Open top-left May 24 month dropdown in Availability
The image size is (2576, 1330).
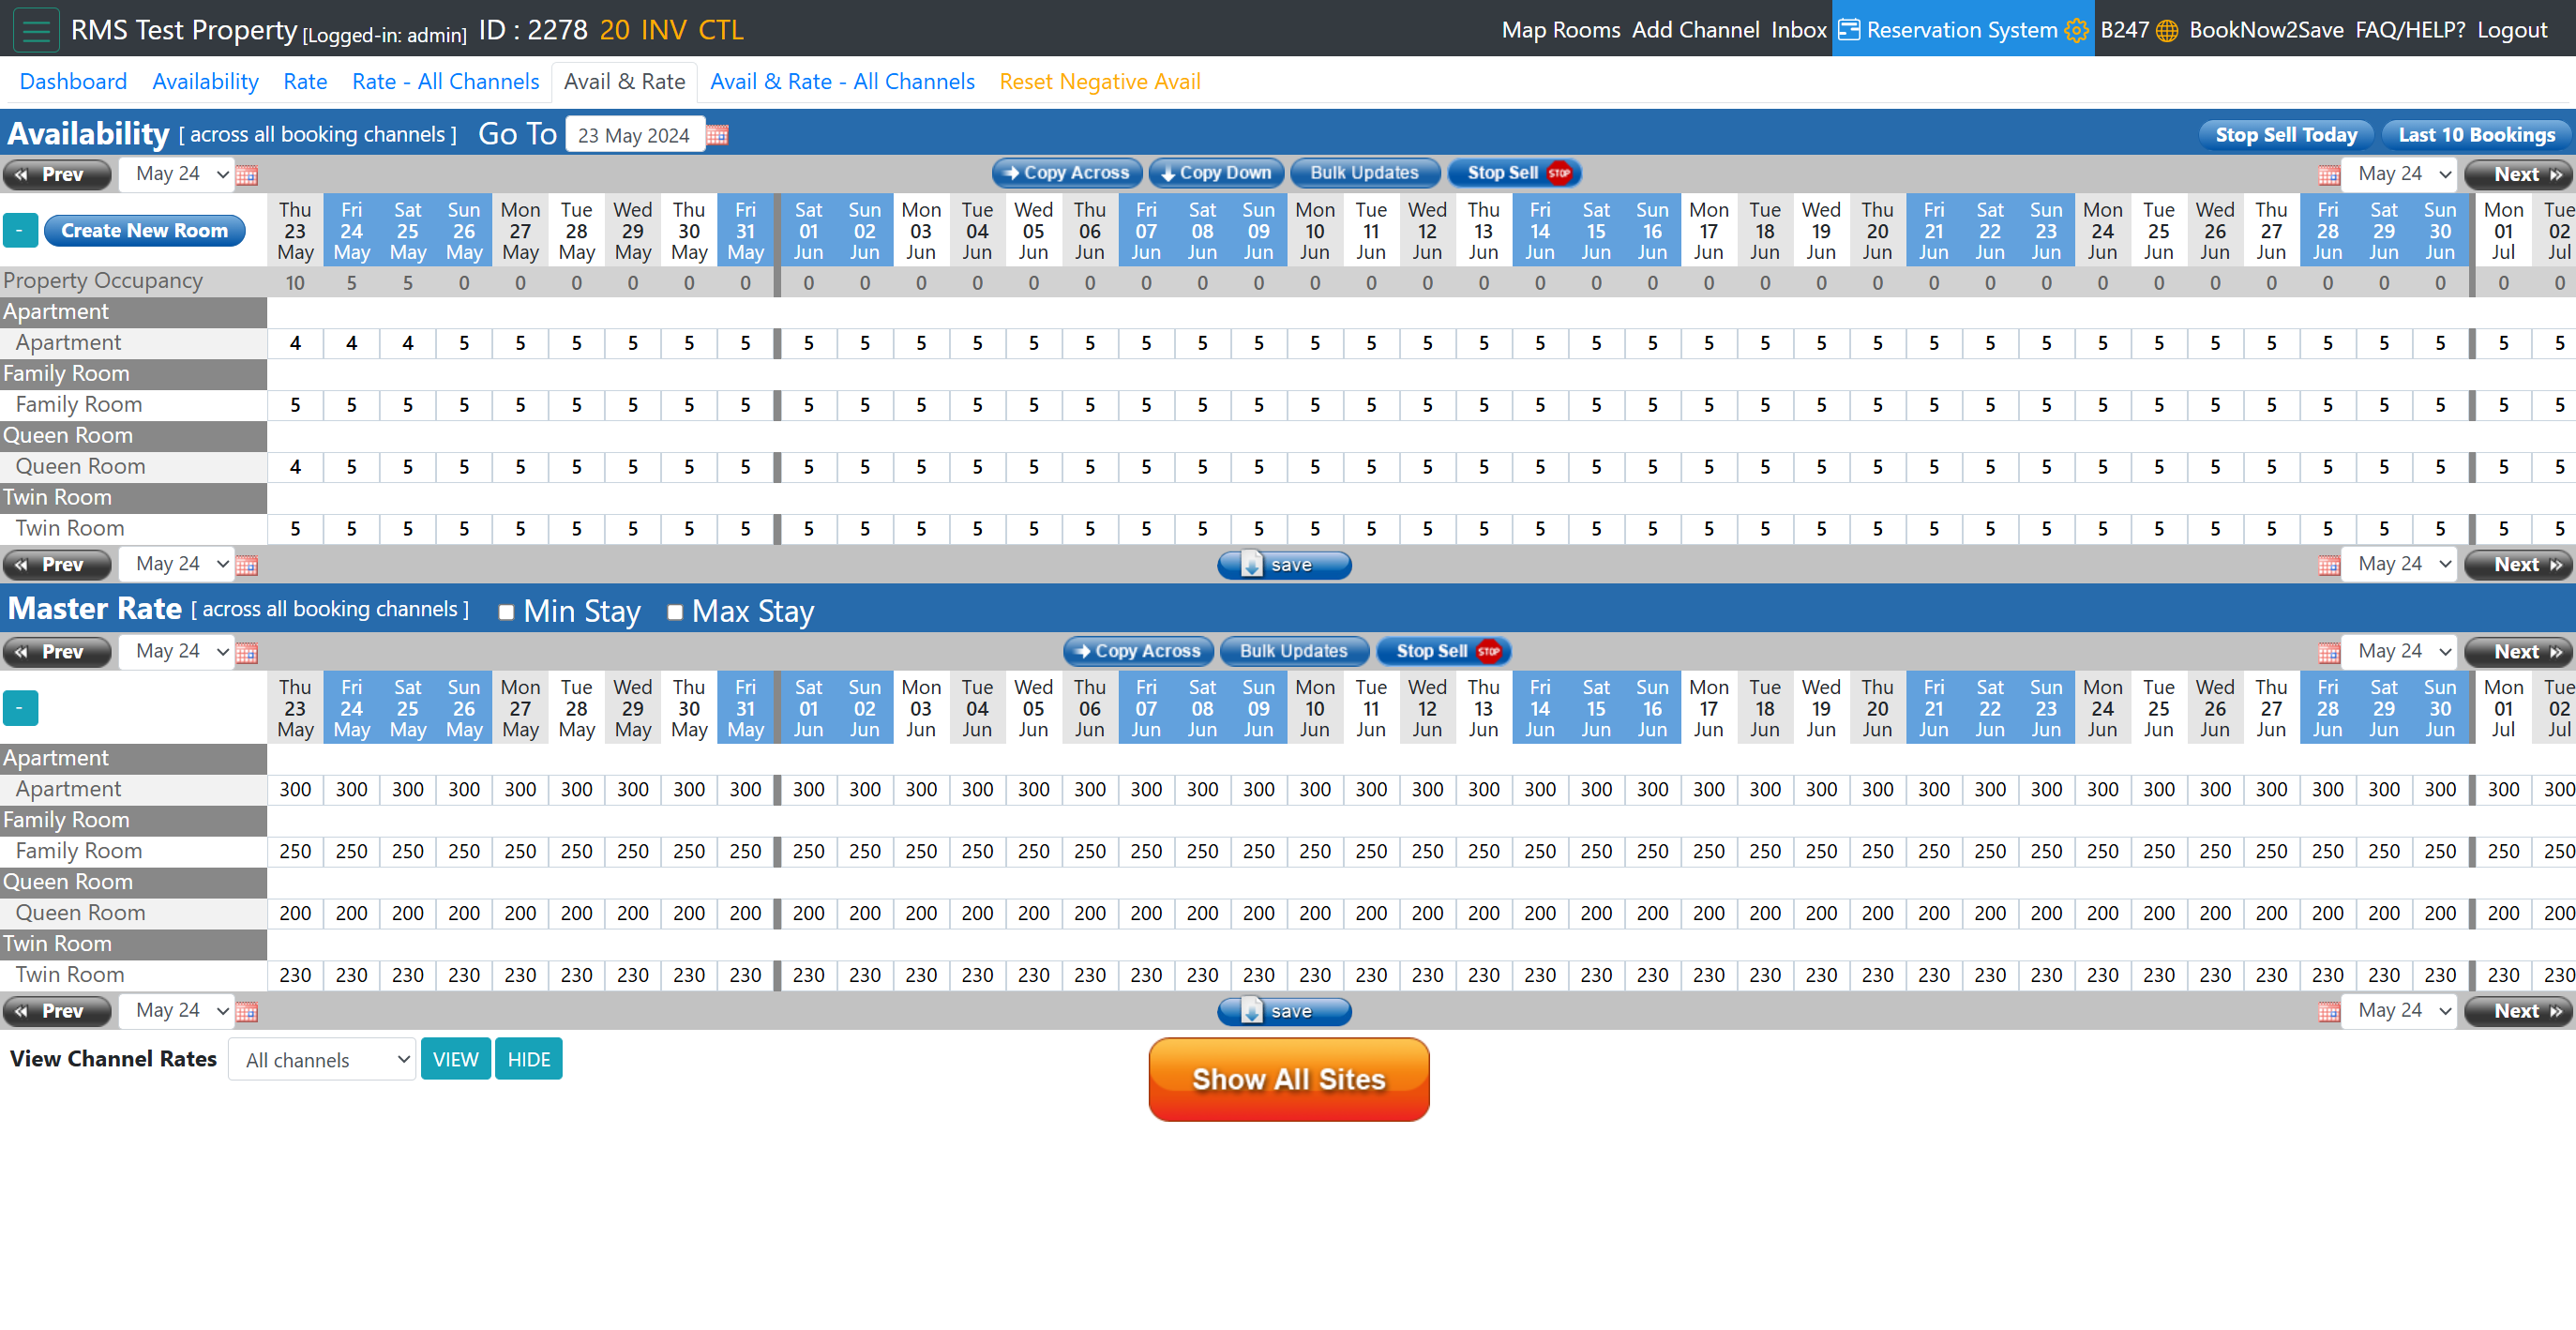coord(177,174)
